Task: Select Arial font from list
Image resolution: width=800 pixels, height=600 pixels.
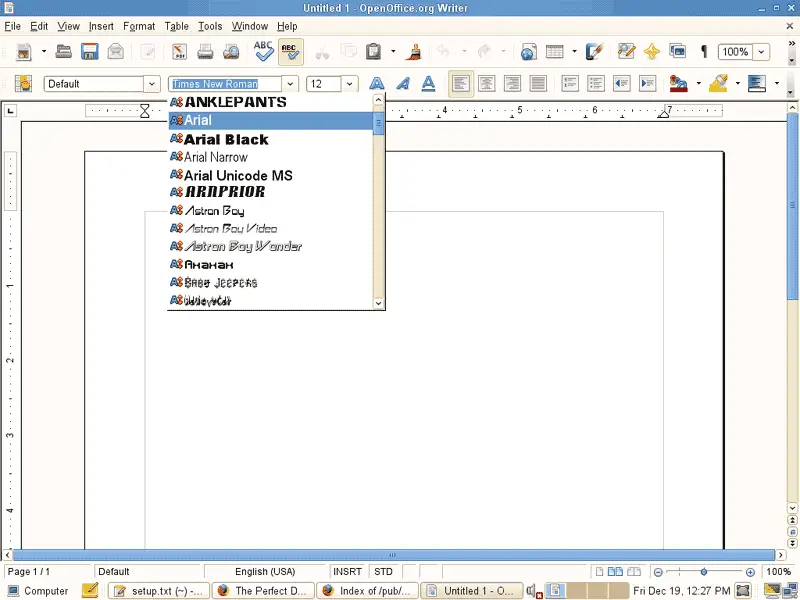Action: pyautogui.click(x=271, y=120)
